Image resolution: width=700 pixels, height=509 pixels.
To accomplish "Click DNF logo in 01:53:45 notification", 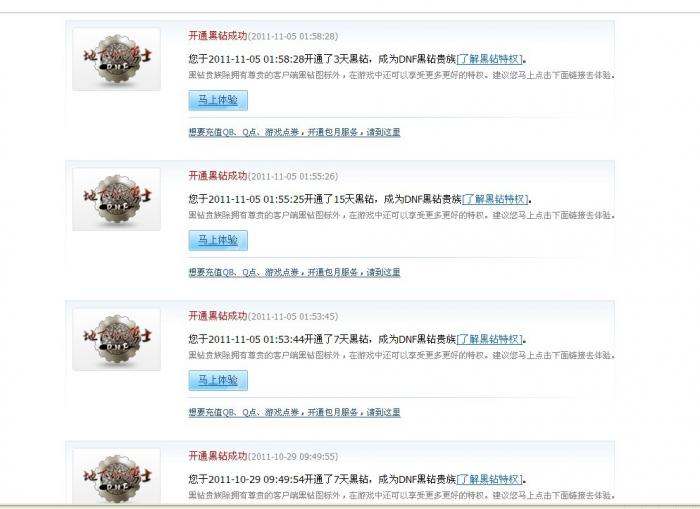I will [117, 339].
